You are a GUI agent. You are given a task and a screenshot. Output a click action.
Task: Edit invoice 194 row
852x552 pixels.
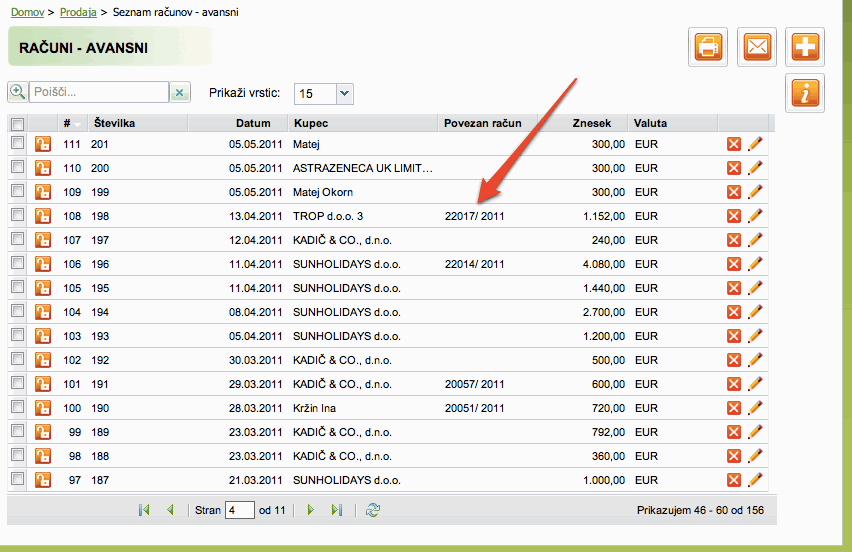click(x=755, y=312)
